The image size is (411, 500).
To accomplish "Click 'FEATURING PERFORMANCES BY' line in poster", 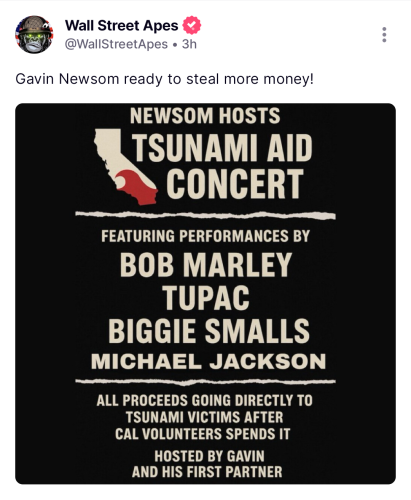I will (205, 236).
